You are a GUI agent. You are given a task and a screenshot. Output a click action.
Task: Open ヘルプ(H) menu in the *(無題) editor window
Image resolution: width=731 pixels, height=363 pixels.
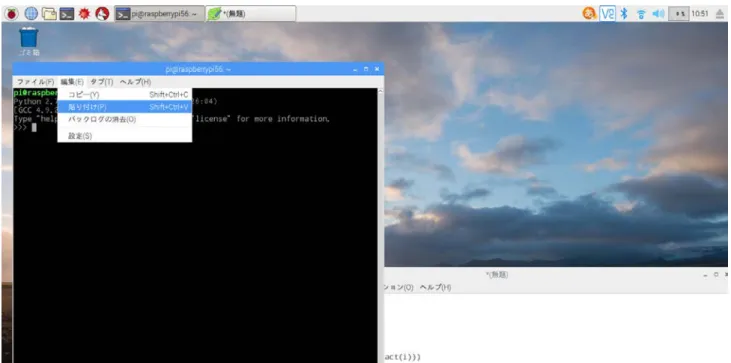tap(435, 288)
